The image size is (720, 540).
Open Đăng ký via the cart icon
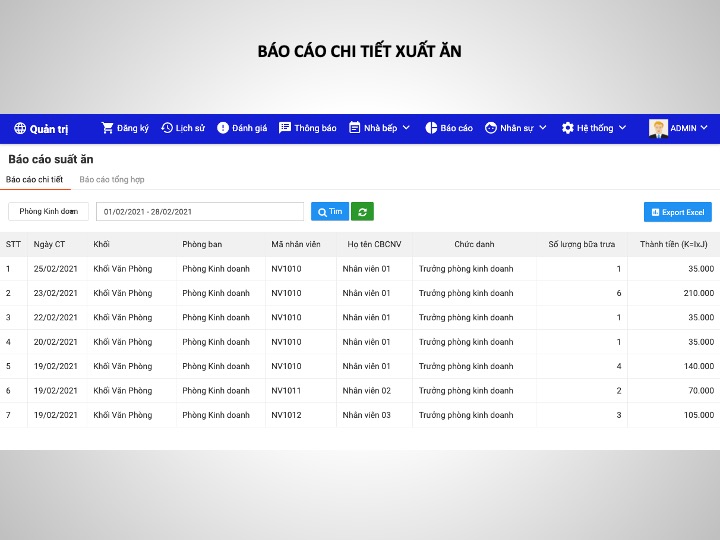107,128
